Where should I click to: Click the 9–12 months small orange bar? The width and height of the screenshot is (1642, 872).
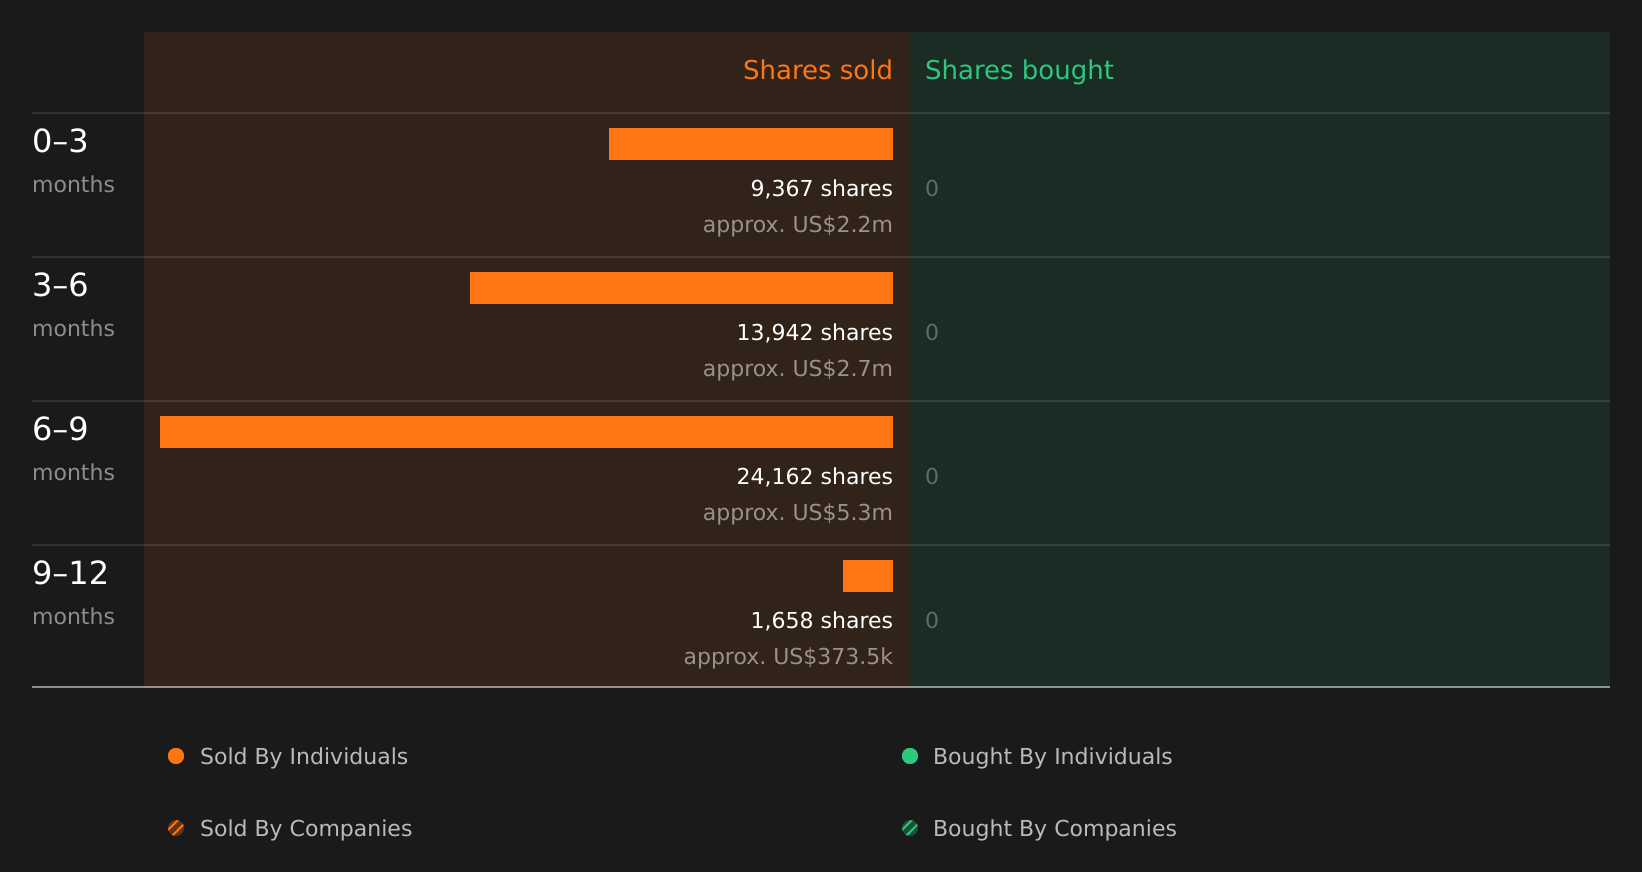[x=868, y=576]
